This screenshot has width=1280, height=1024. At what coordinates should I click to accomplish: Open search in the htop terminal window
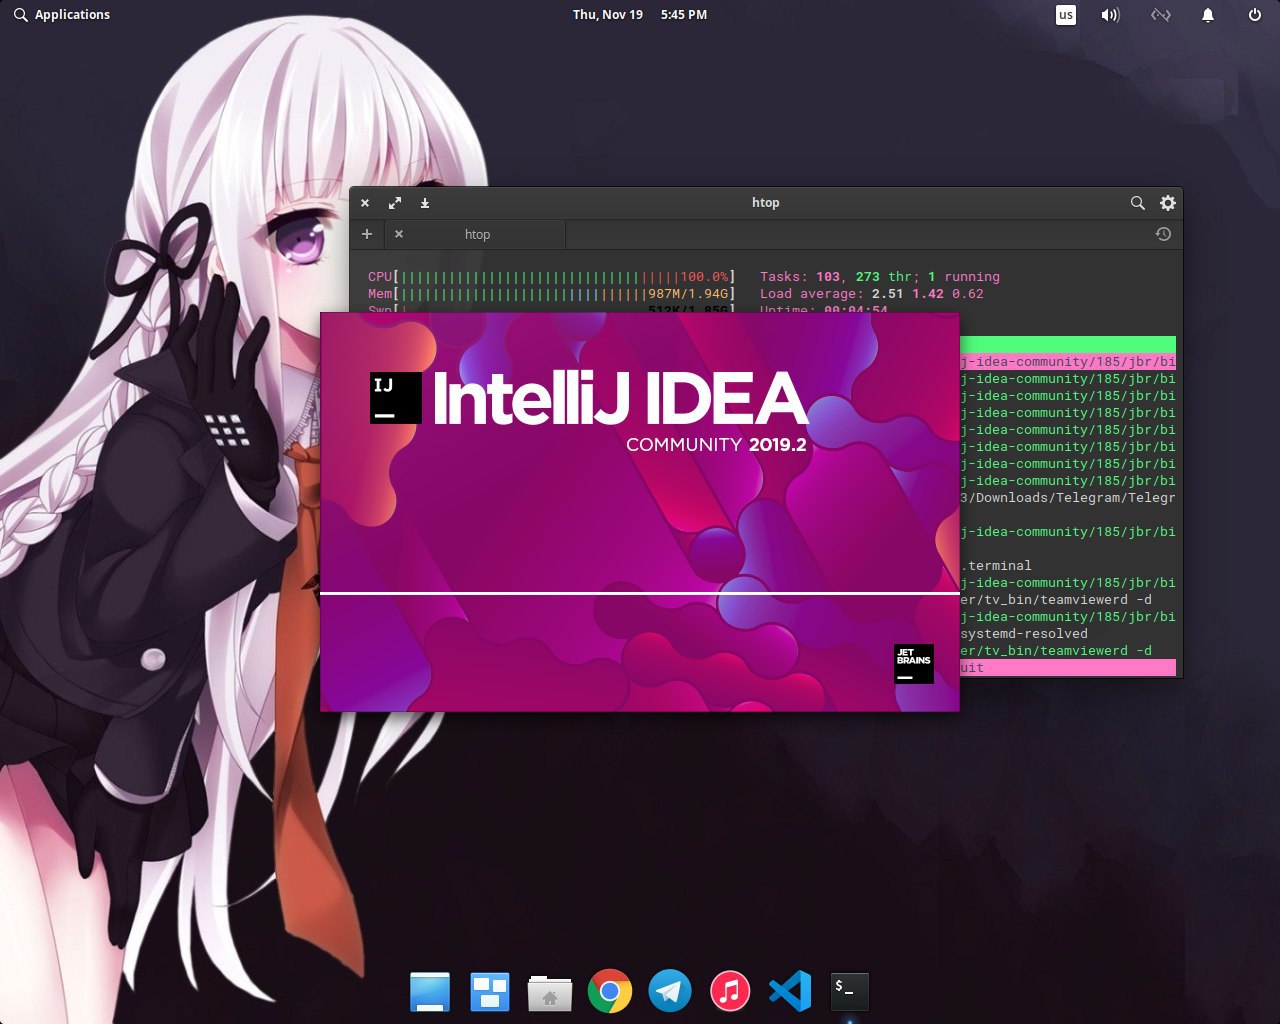pyautogui.click(x=1137, y=203)
